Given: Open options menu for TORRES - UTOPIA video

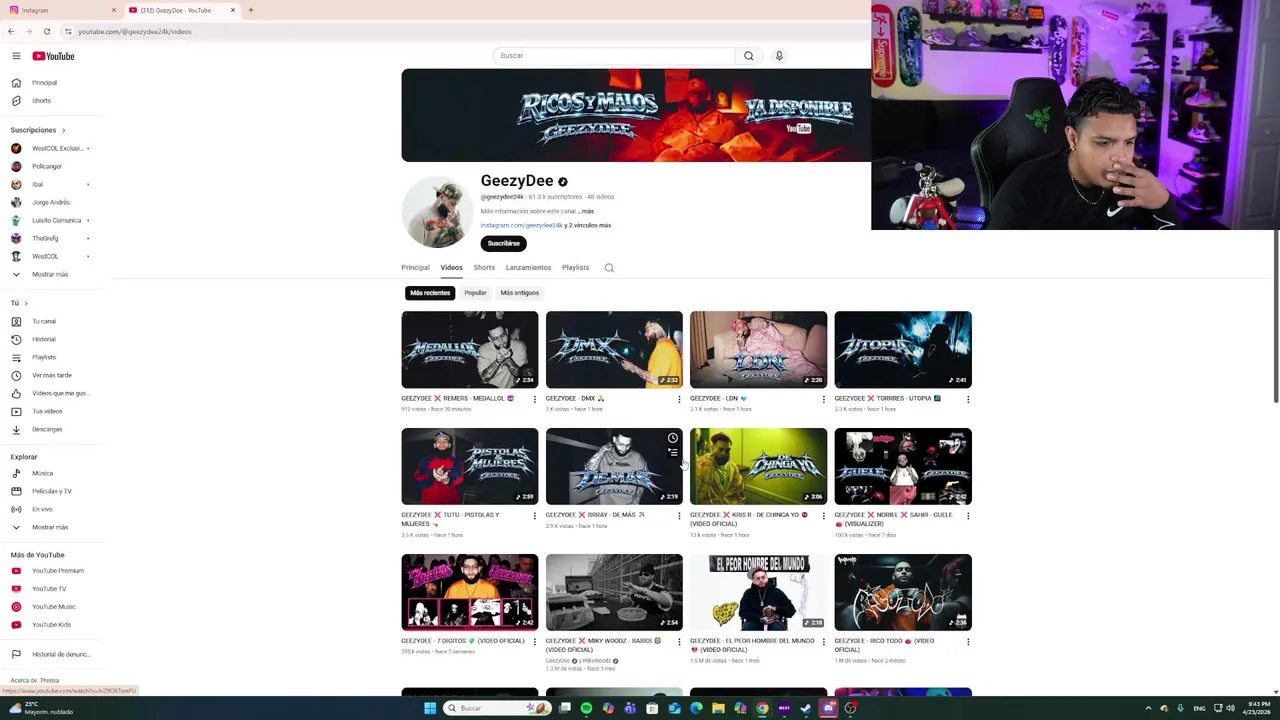Looking at the screenshot, I should point(968,400).
